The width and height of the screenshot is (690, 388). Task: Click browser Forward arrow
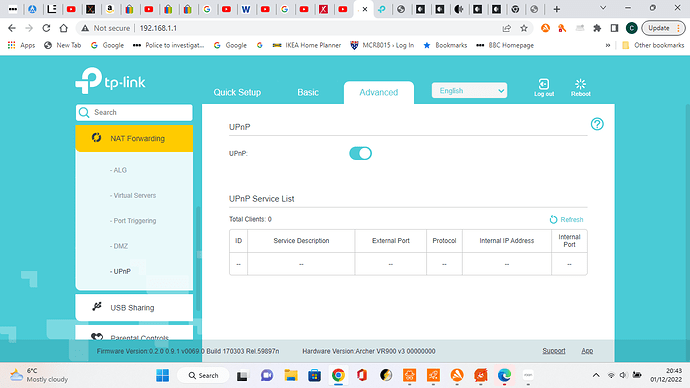(x=29, y=28)
